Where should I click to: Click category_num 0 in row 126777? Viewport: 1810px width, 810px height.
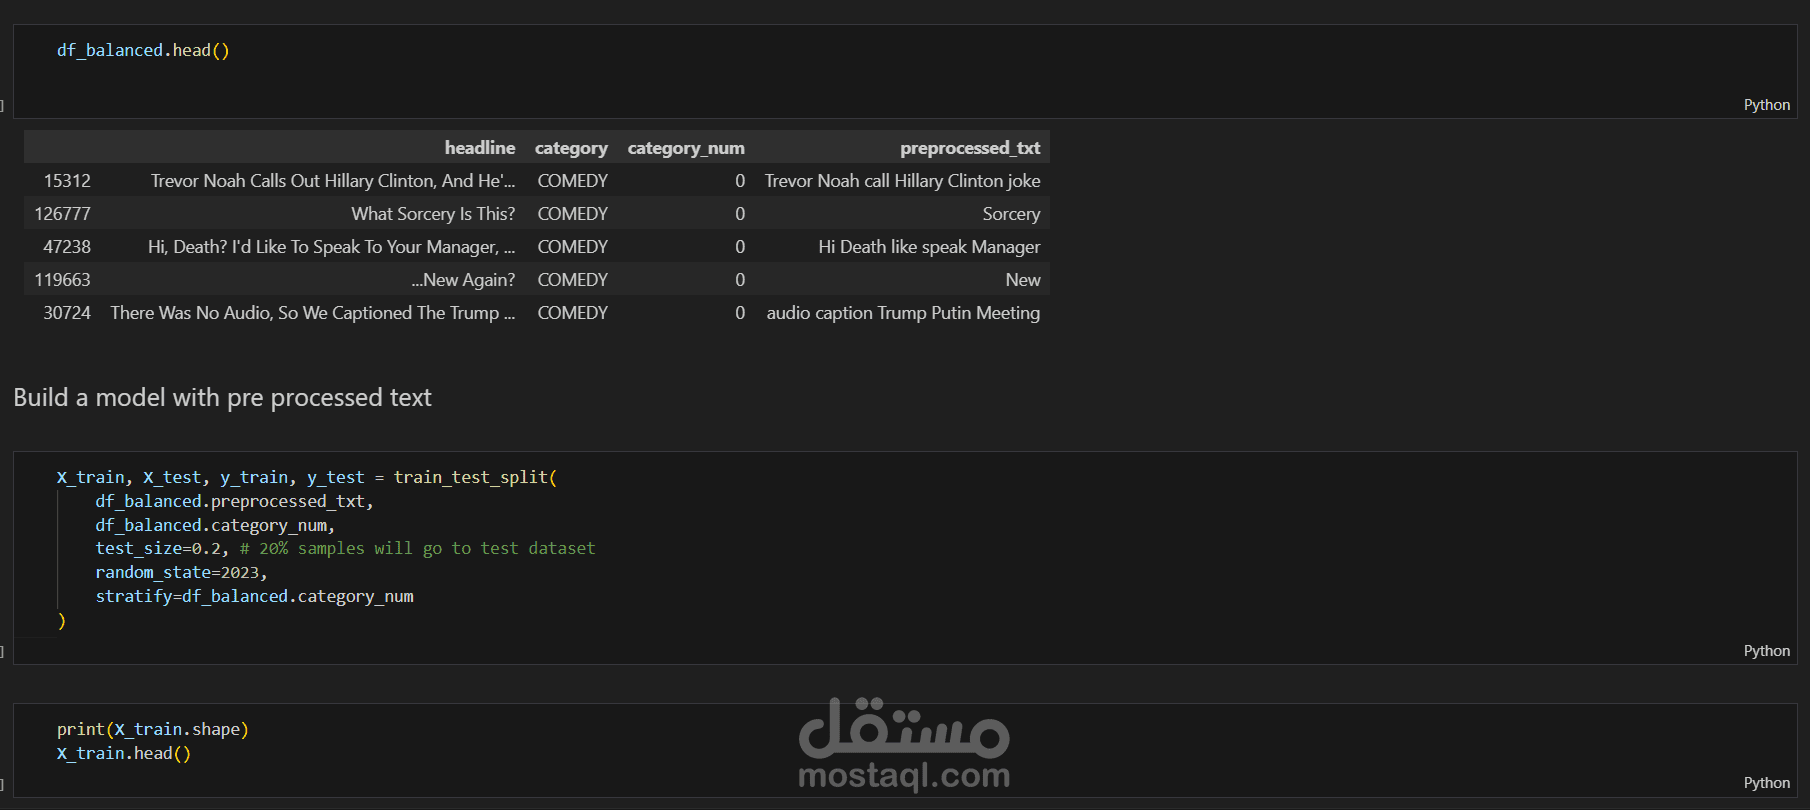(740, 214)
